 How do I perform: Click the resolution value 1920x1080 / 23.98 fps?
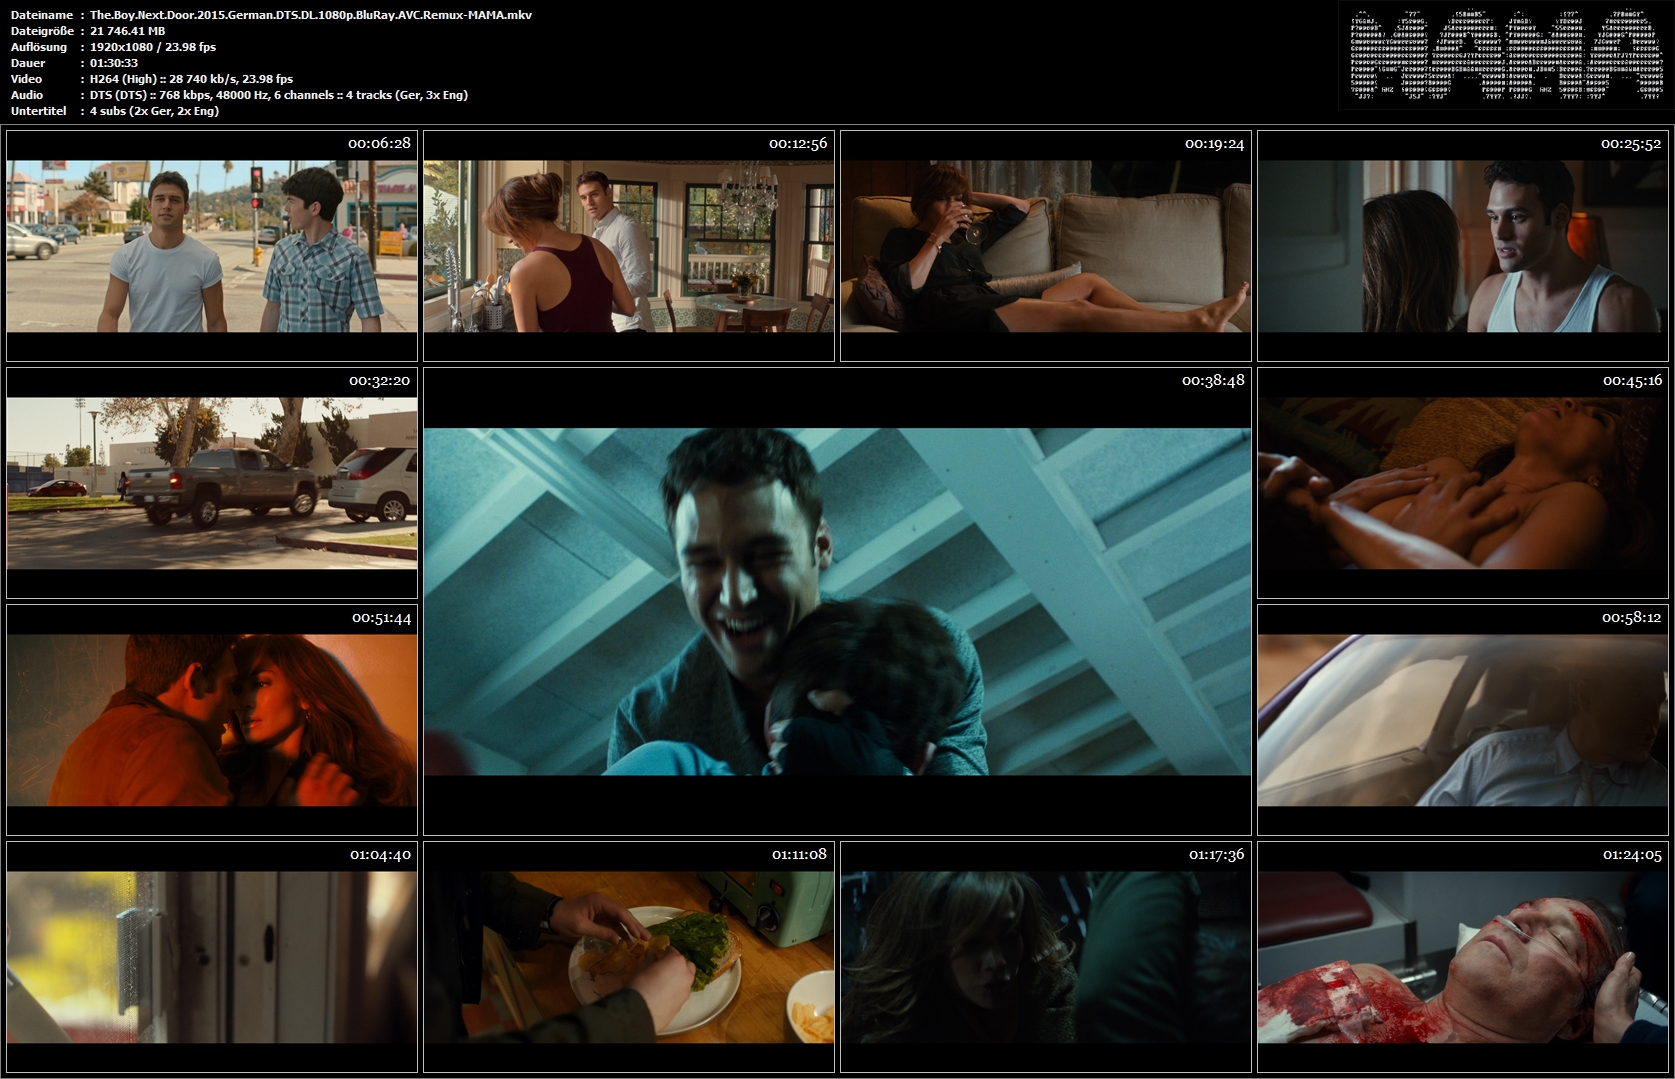click(x=153, y=47)
